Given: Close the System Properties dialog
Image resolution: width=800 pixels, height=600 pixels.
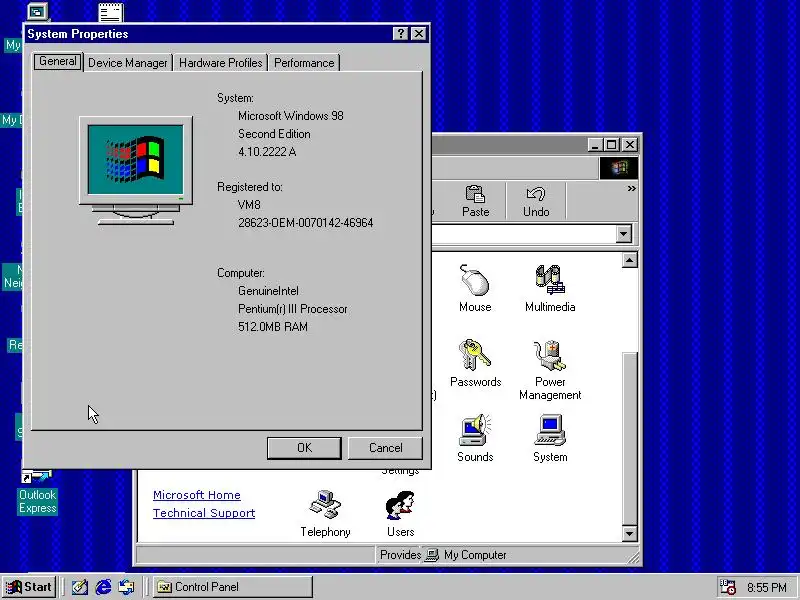Looking at the screenshot, I should (x=418, y=34).
